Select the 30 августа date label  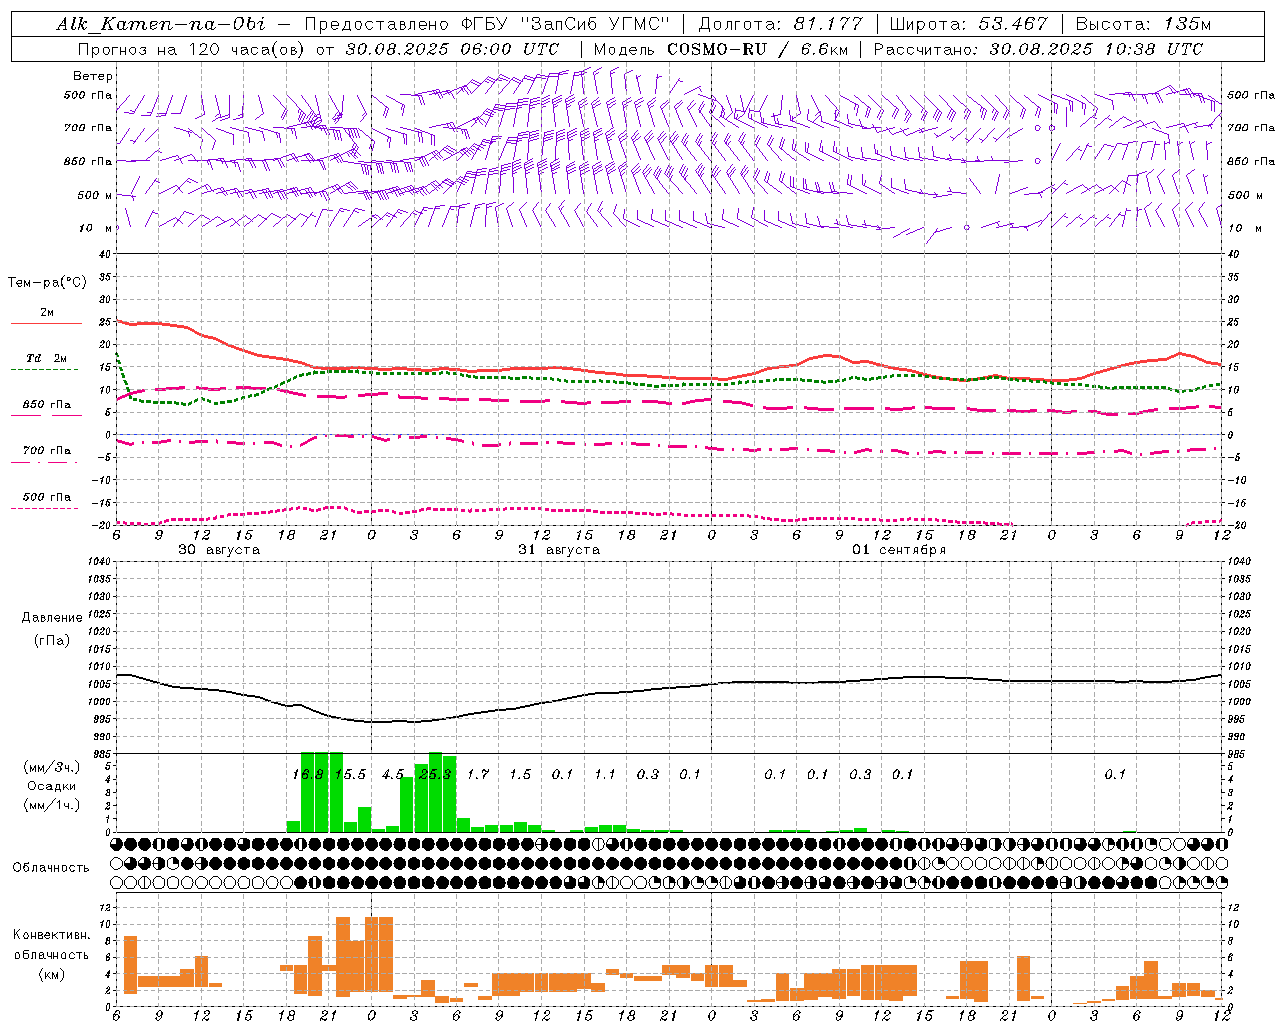point(219,550)
